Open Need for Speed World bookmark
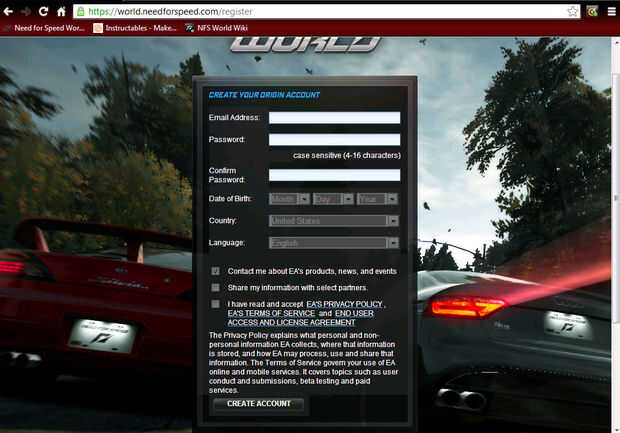Viewport: 620px width, 433px height. pyautogui.click(x=44, y=28)
